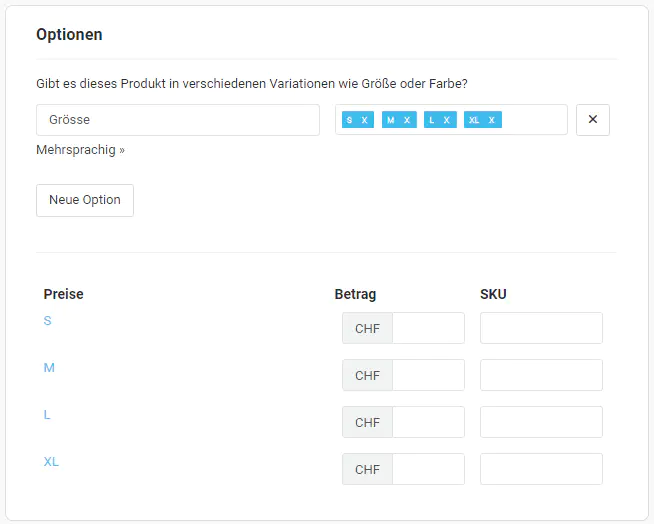
Task: Remove the XL size tag
Action: tap(492, 120)
